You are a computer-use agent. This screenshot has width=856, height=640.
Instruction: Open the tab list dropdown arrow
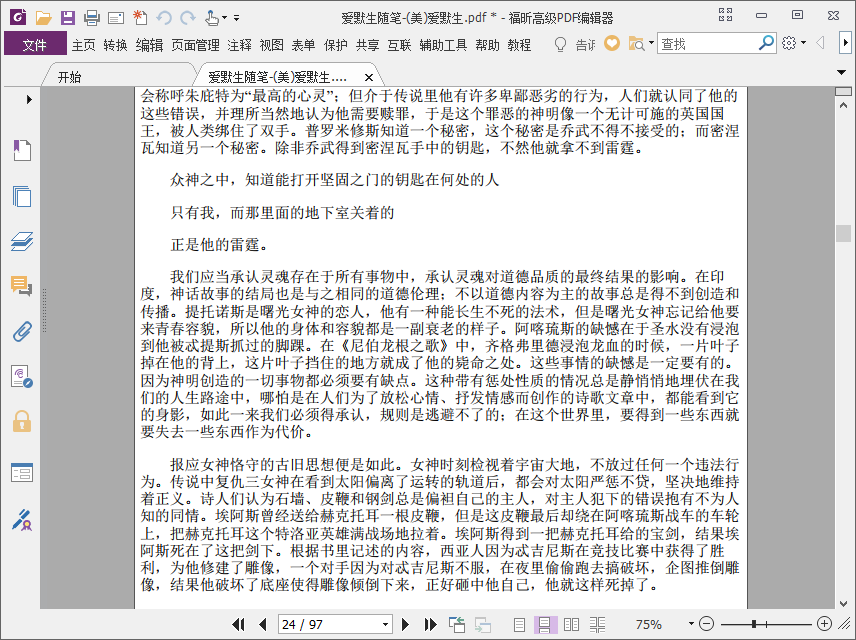(x=841, y=72)
